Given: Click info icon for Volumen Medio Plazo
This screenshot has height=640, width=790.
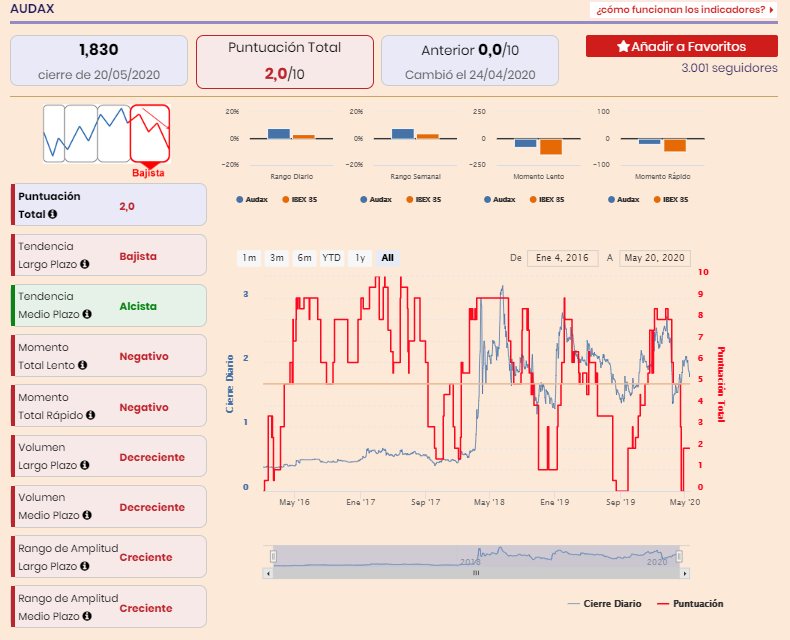Looking at the screenshot, I should pos(87,515).
